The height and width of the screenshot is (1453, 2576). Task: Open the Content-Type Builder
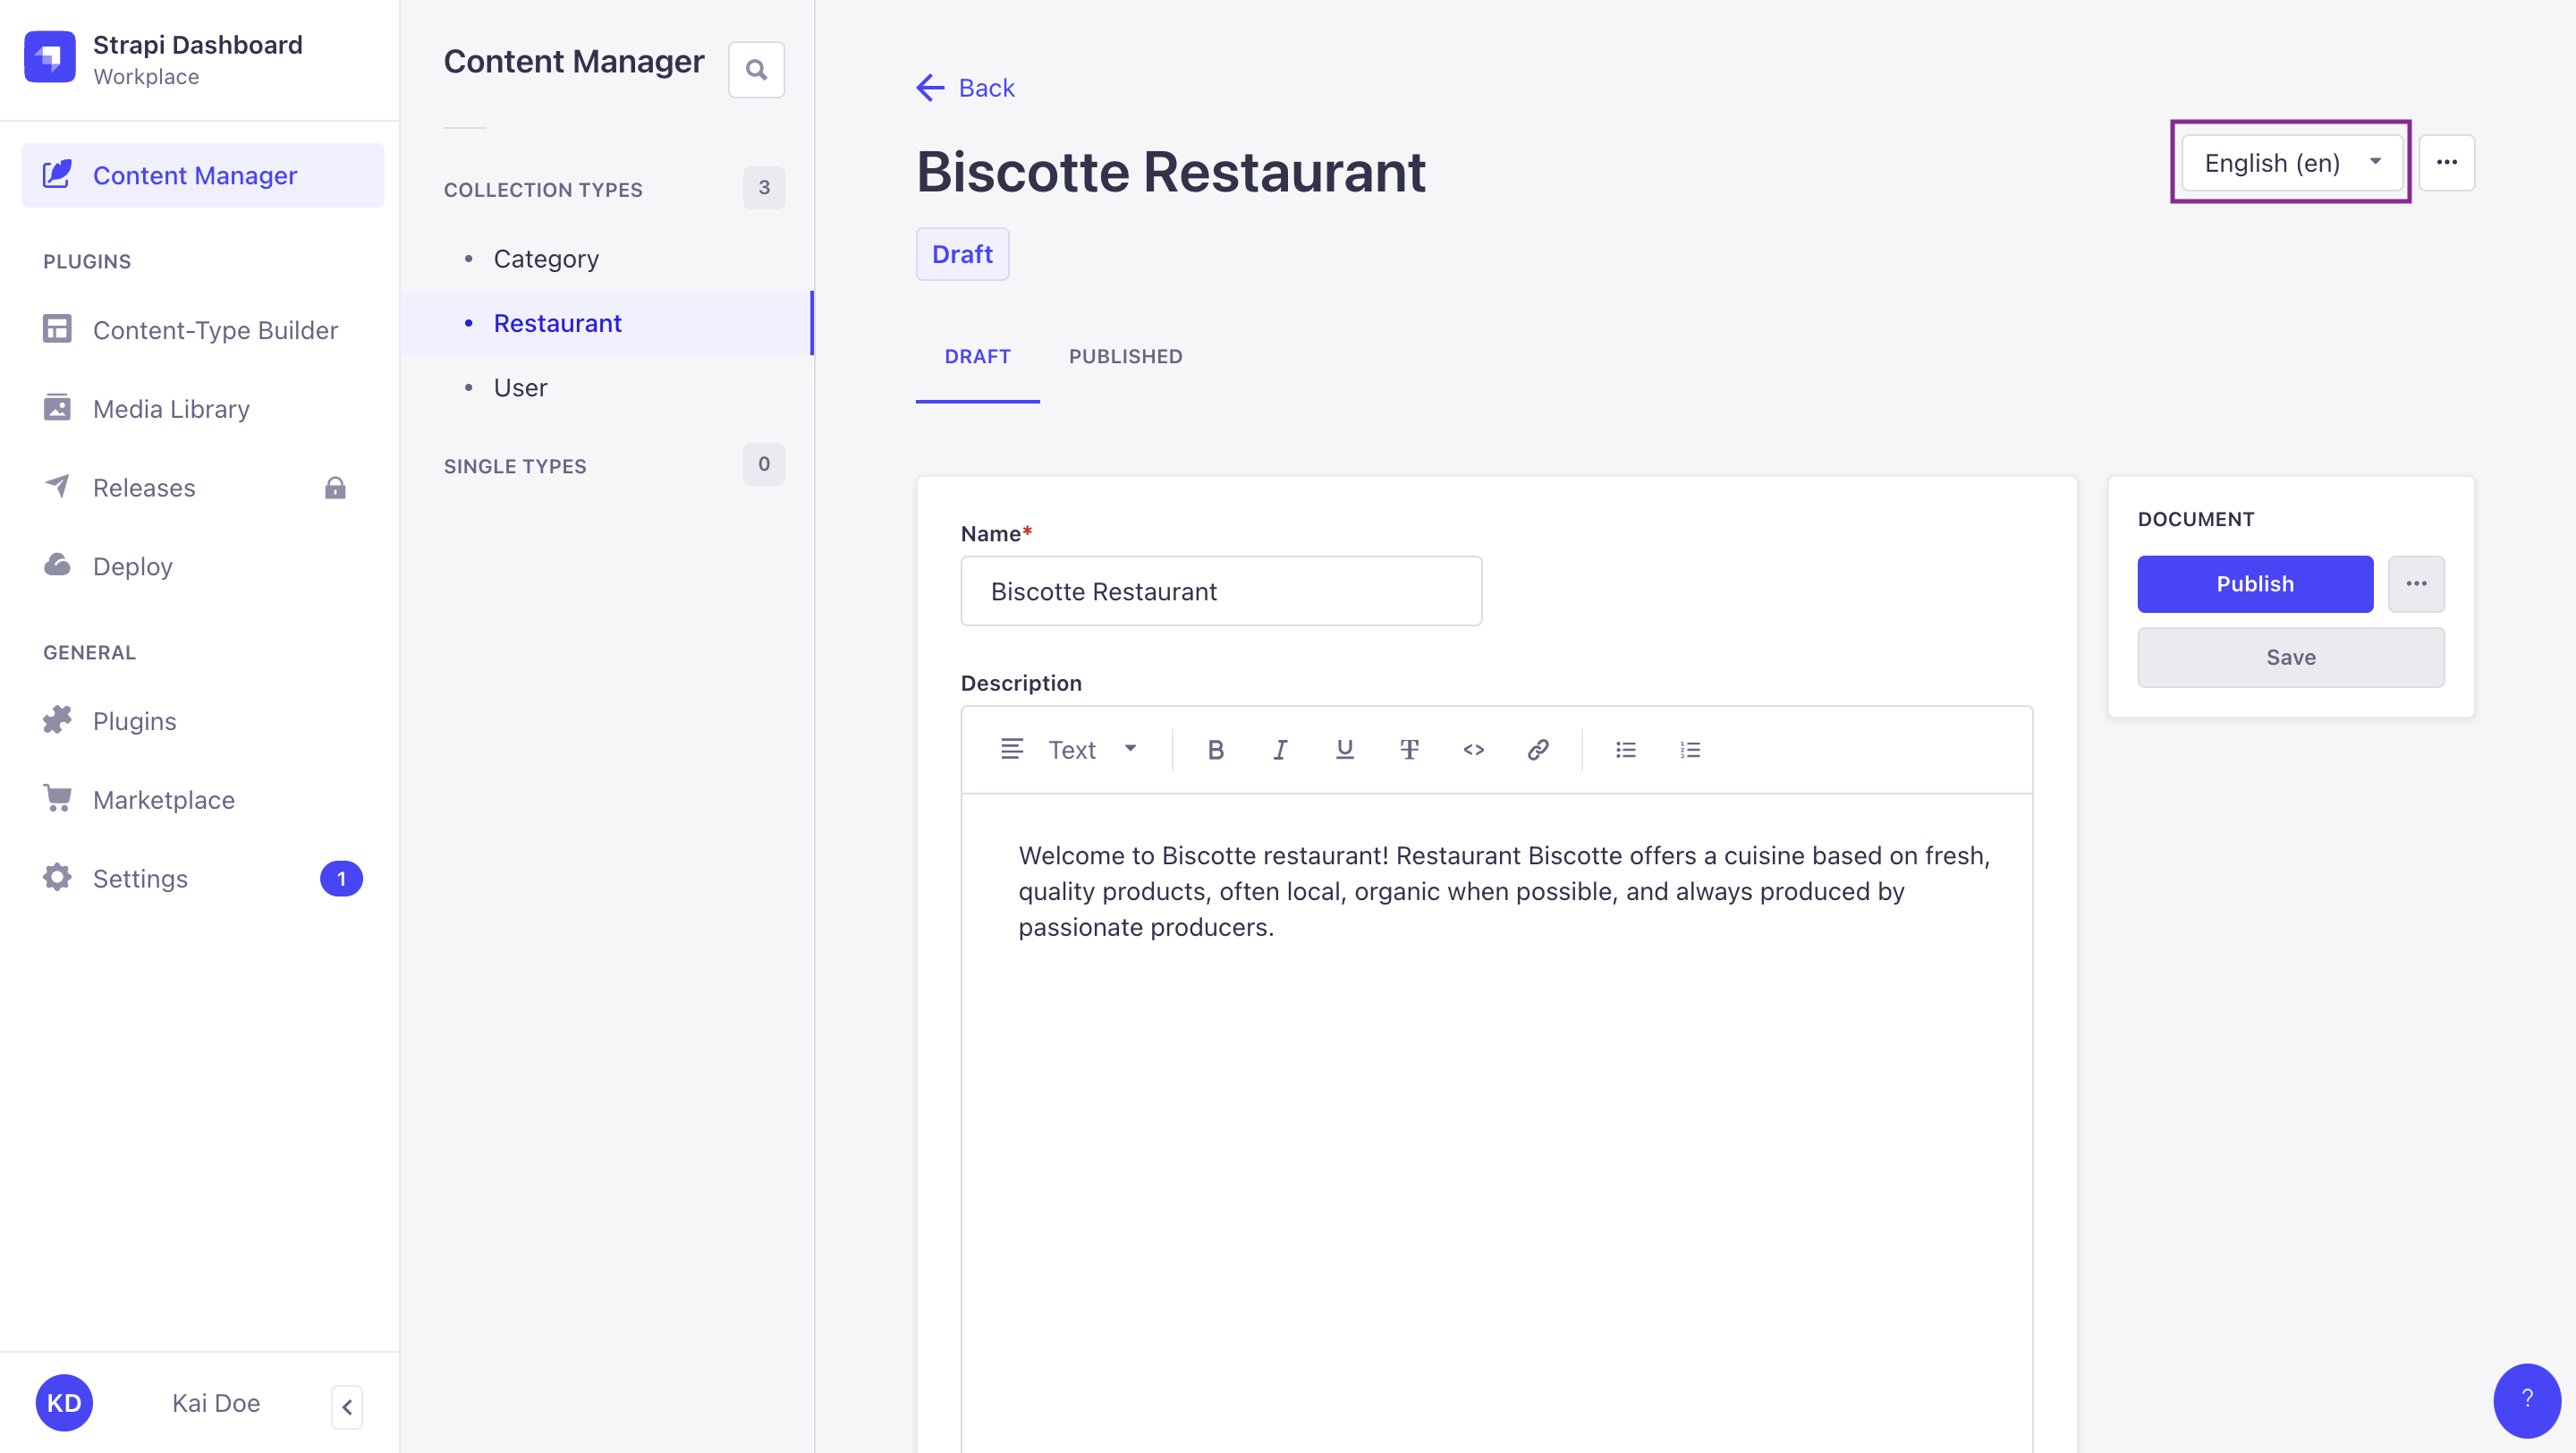click(215, 330)
